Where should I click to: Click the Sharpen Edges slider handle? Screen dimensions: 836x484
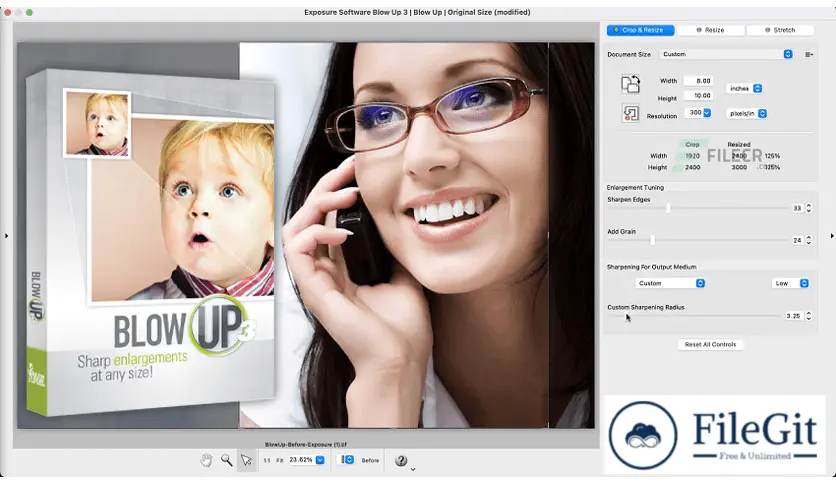668,208
